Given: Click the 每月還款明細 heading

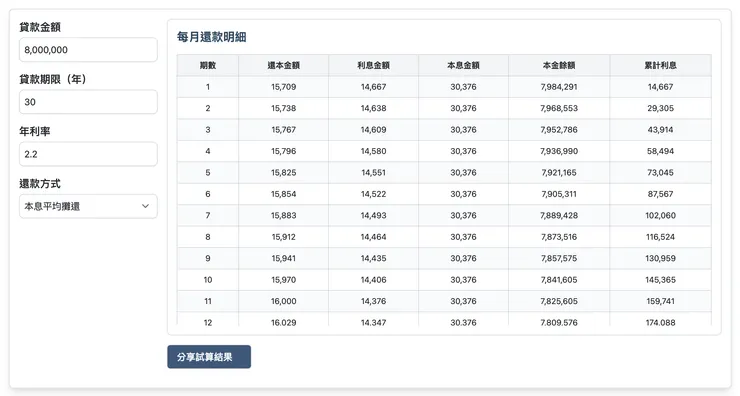Looking at the screenshot, I should coord(211,37).
